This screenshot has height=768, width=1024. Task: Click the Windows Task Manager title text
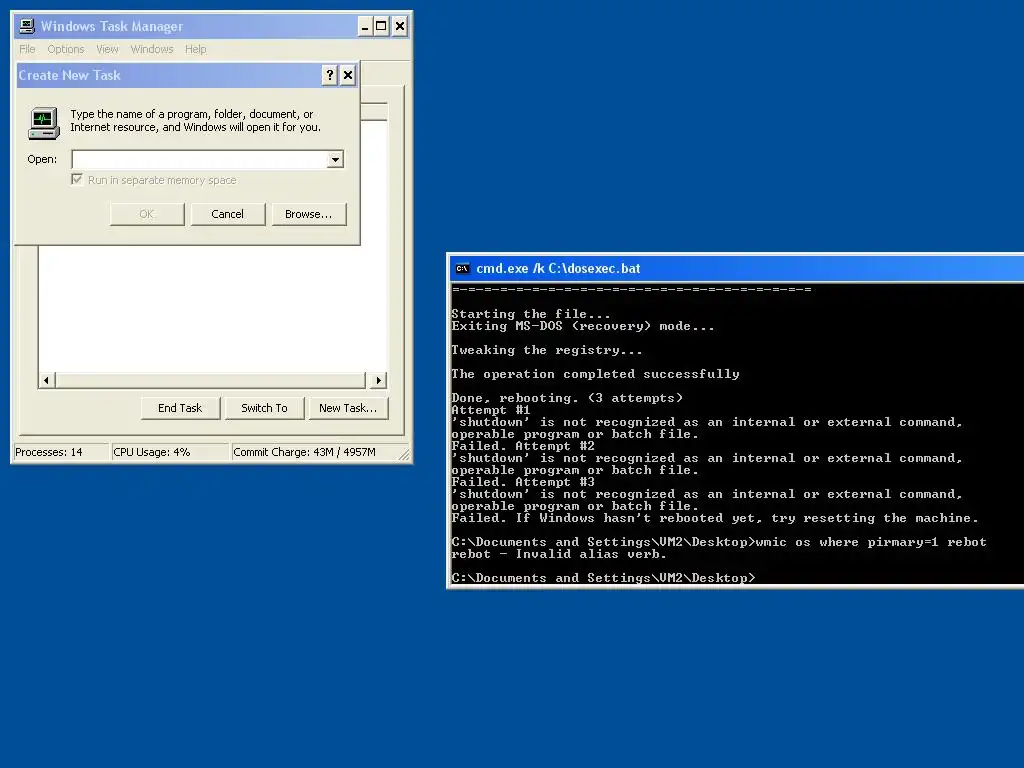pos(112,26)
